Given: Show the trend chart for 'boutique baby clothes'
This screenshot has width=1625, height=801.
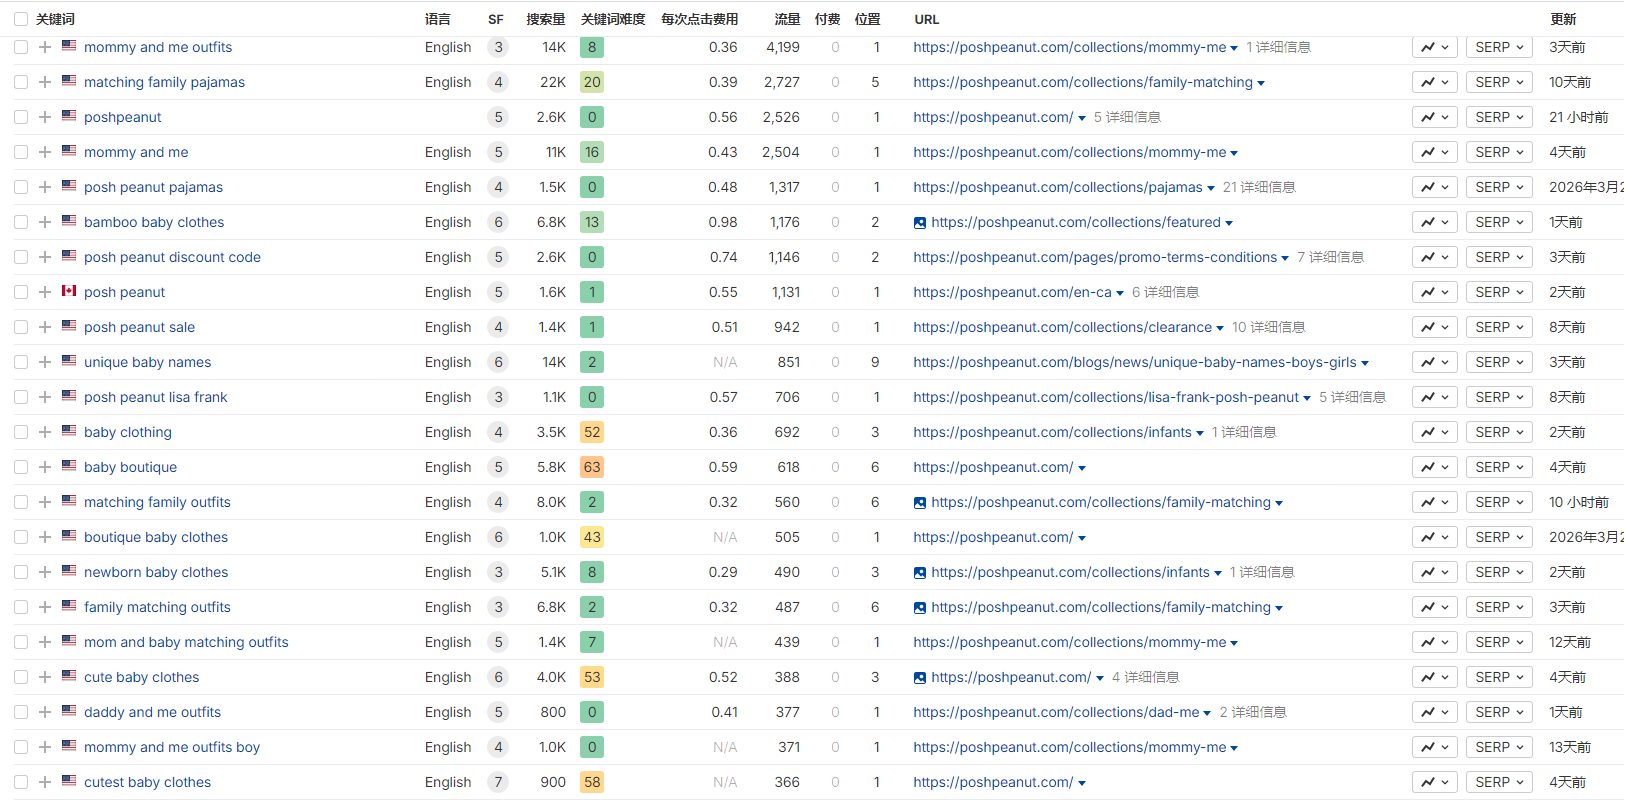Looking at the screenshot, I should [1434, 537].
